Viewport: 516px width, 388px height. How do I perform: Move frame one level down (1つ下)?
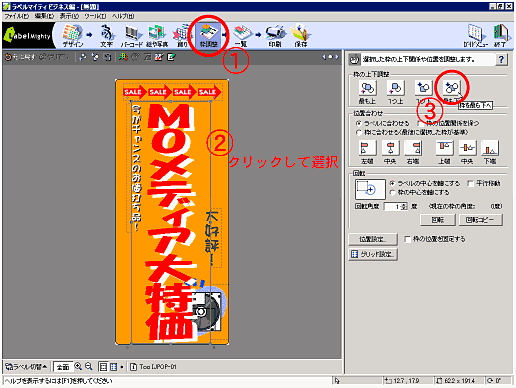(x=423, y=88)
